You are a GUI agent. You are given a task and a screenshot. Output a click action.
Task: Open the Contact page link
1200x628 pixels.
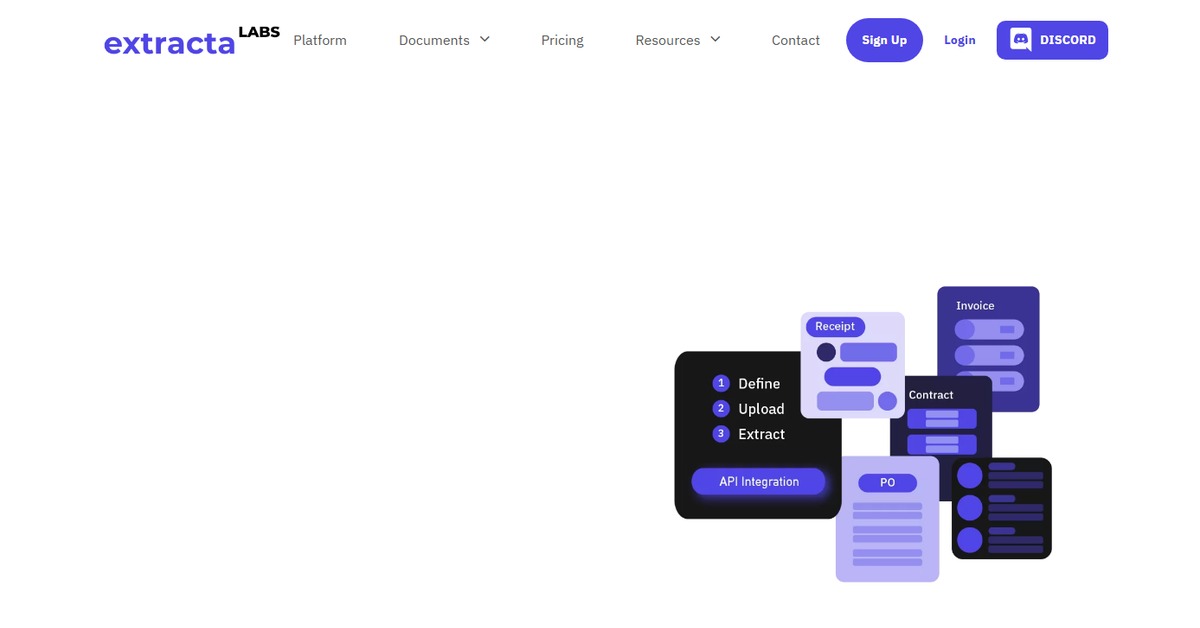(795, 40)
